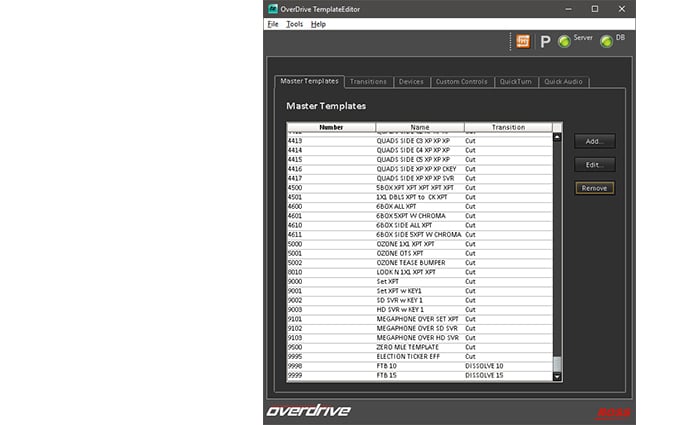The height and width of the screenshot is (425, 700).
Task: Click the scrollbar down arrow
Action: click(557, 376)
